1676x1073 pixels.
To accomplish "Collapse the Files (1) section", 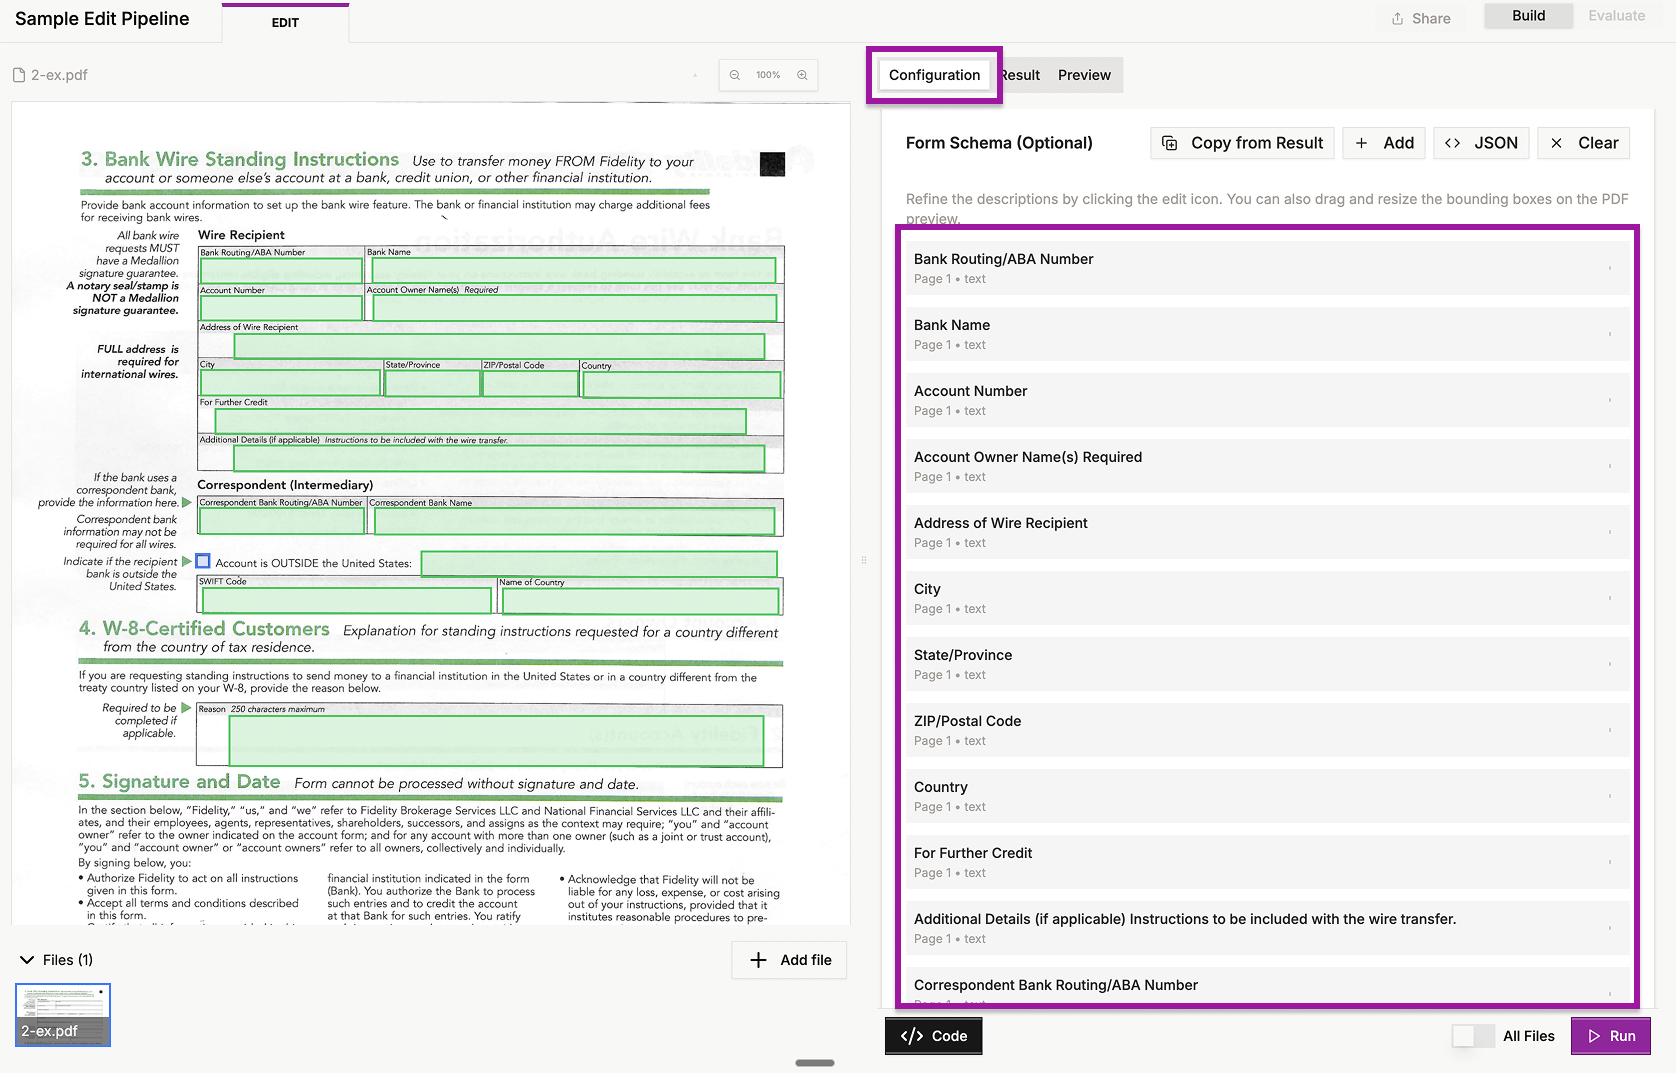I will pos(56,960).
